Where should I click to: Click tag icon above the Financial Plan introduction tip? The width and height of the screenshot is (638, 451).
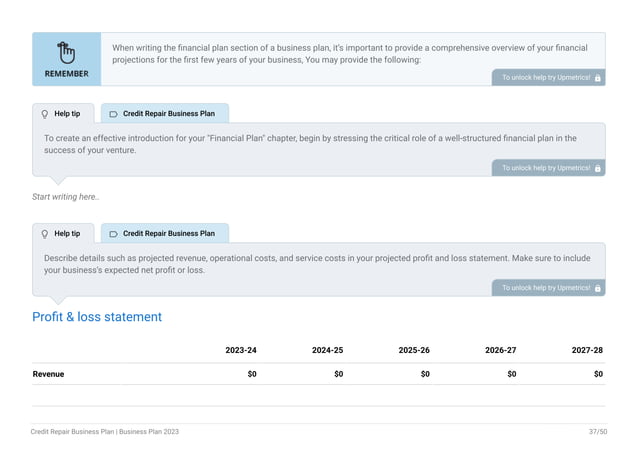point(113,114)
